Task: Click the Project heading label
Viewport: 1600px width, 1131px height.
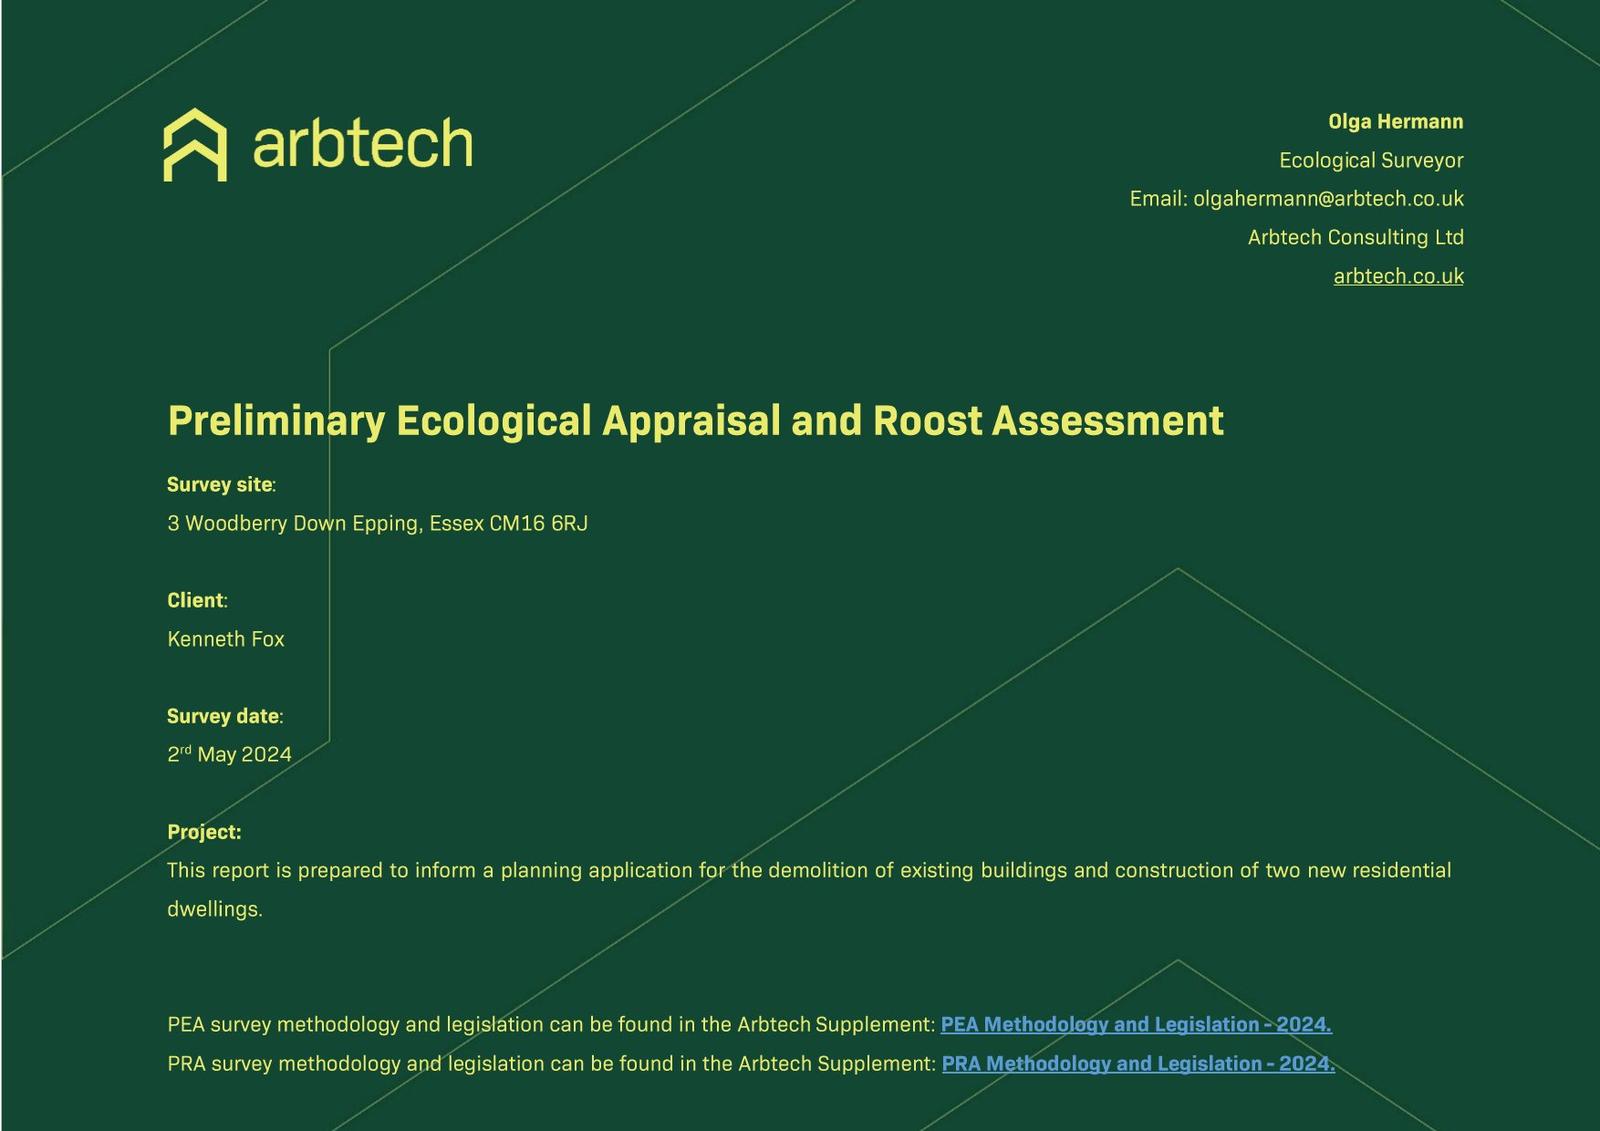Action: (204, 832)
